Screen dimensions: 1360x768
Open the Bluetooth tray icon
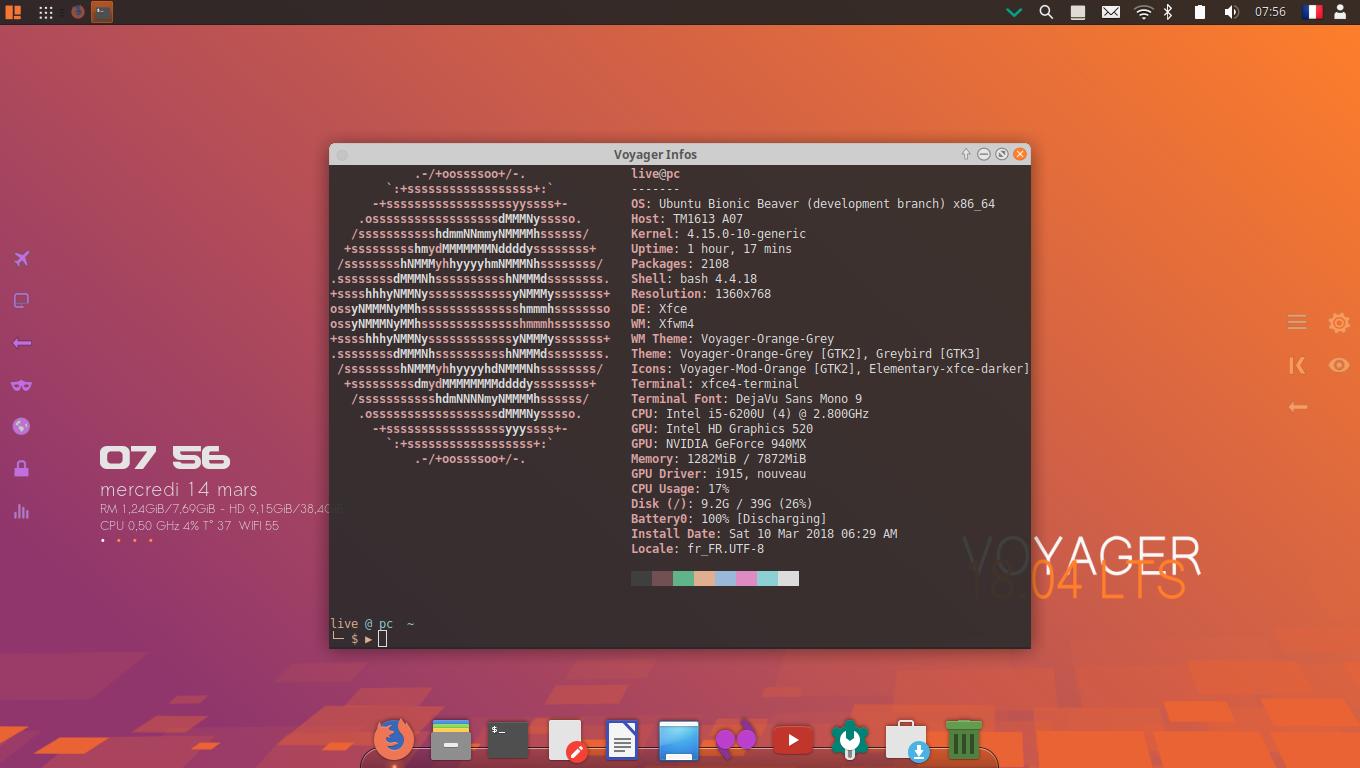pyautogui.click(x=1167, y=12)
